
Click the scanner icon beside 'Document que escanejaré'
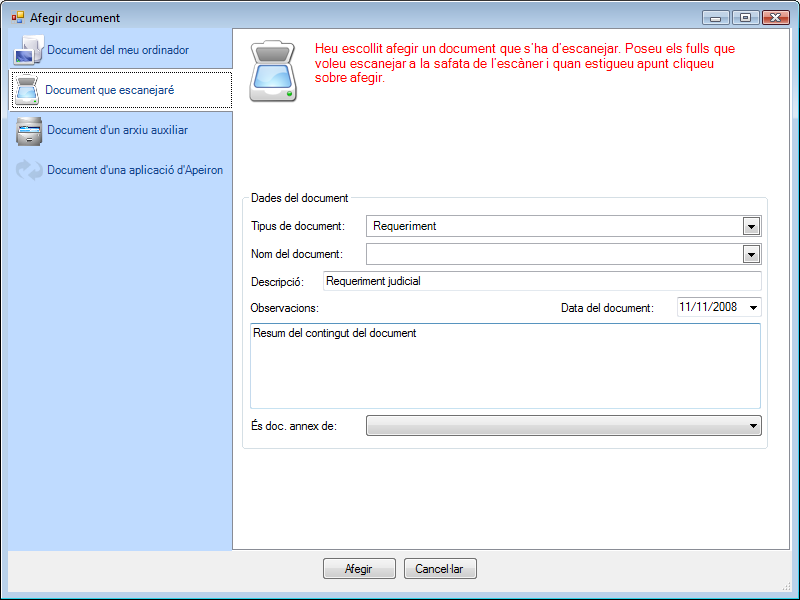click(x=27, y=90)
